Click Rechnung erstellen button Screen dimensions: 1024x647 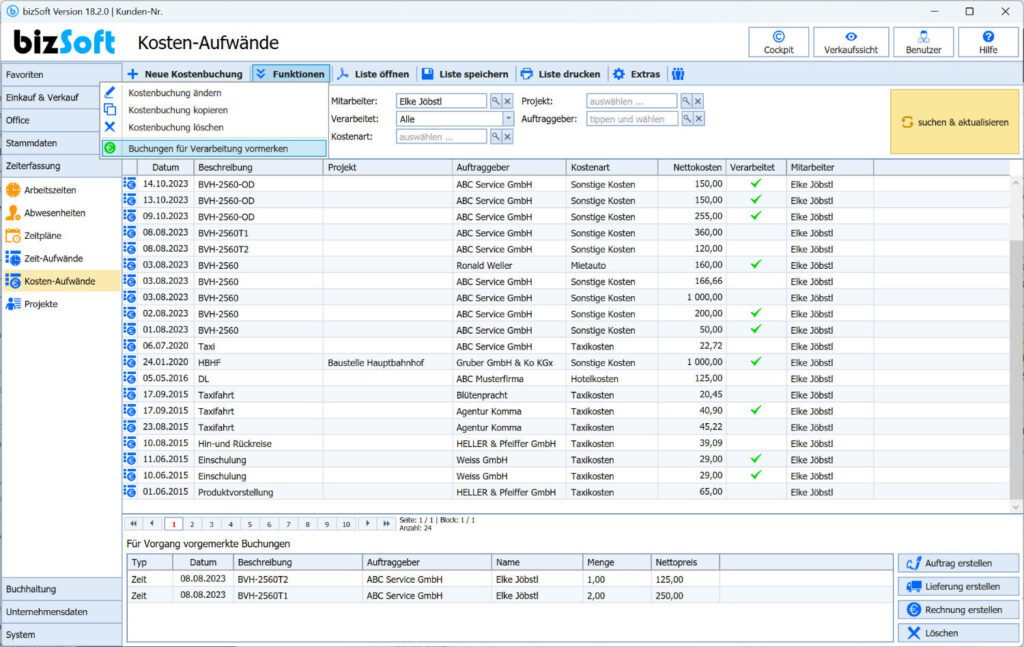[958, 610]
